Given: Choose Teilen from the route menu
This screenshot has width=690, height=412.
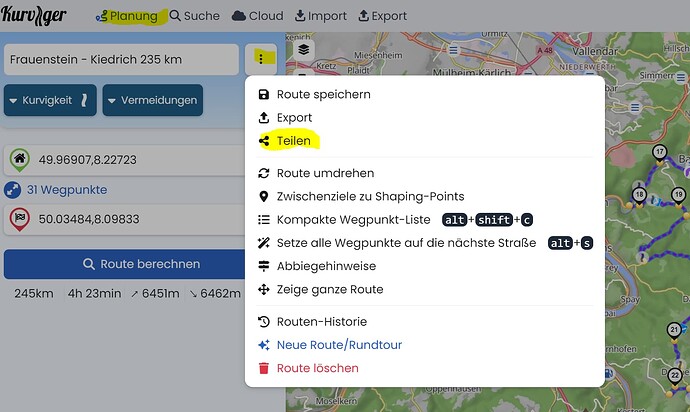Looking at the screenshot, I should coord(294,141).
